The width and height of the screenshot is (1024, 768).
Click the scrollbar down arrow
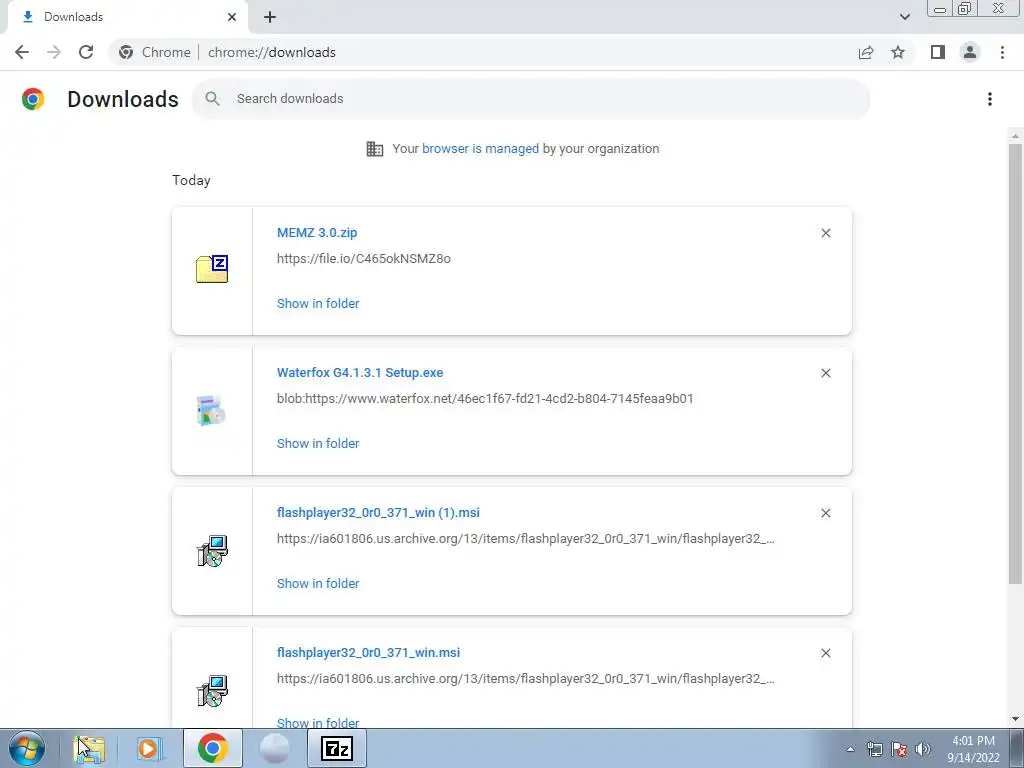[1015, 720]
